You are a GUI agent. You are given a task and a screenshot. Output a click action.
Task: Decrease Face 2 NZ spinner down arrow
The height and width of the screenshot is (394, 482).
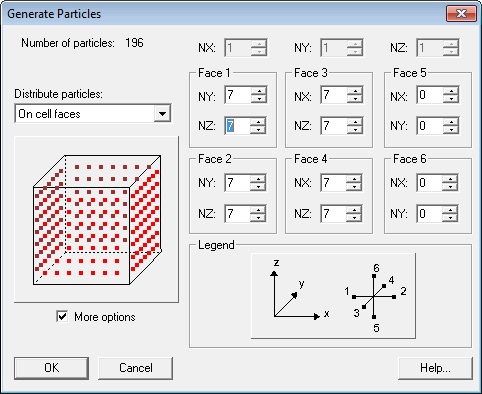[259, 217]
